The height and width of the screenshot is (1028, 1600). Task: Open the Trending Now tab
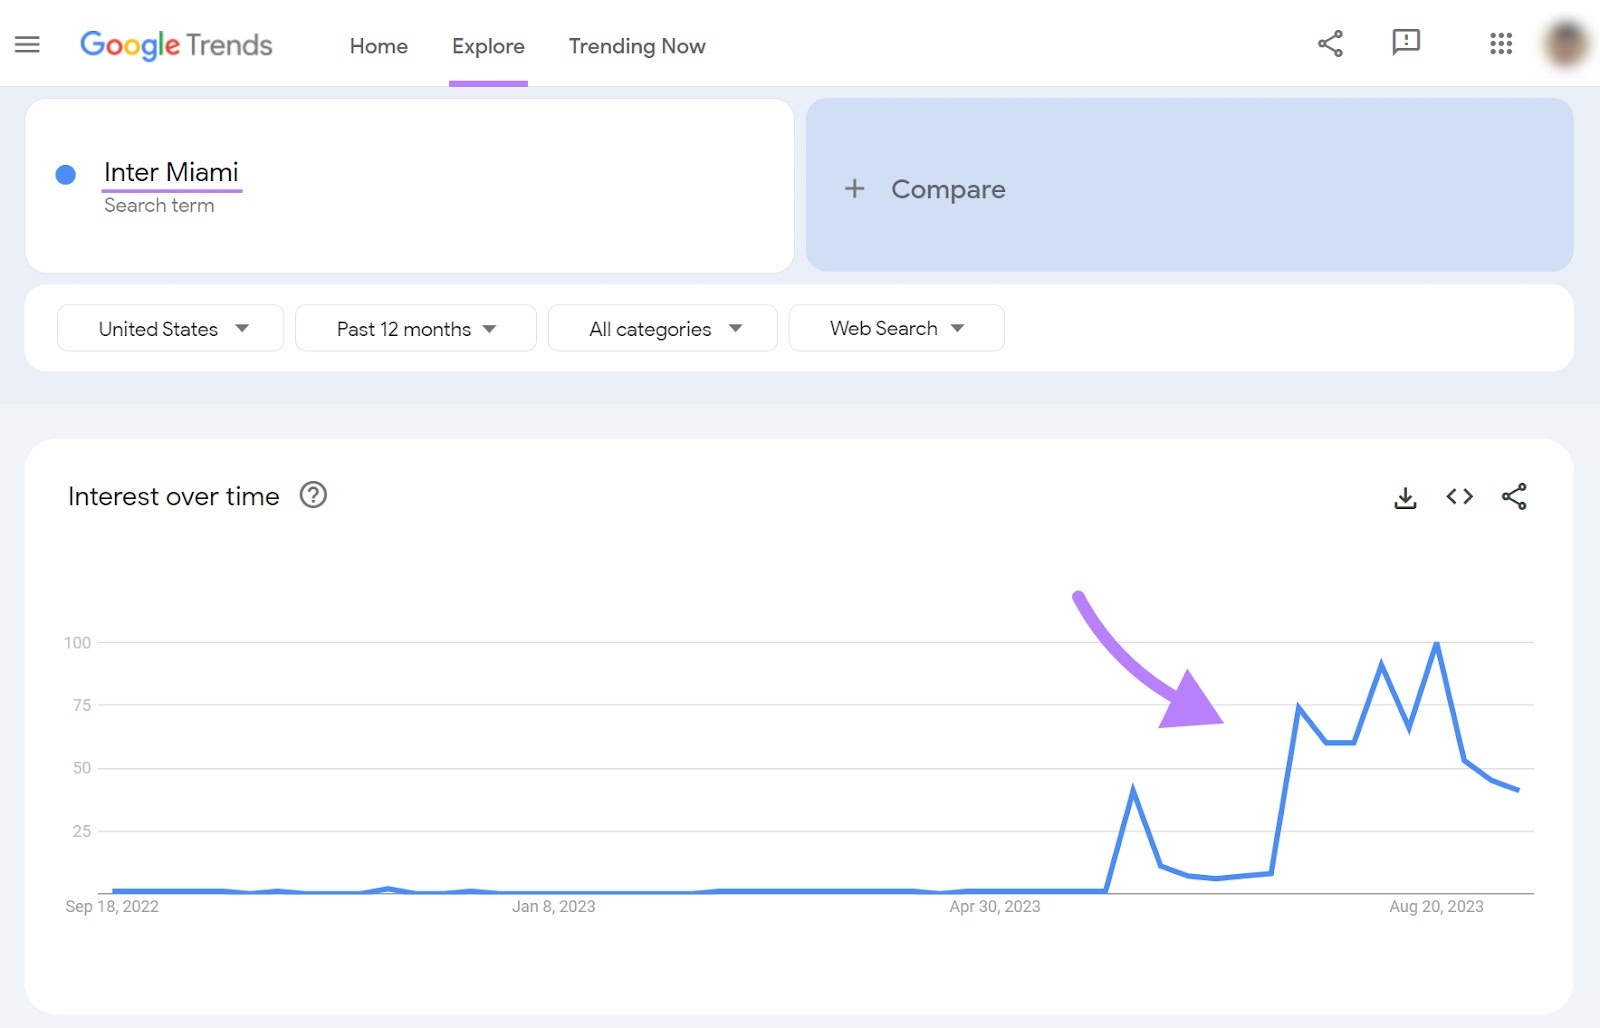[x=637, y=46]
